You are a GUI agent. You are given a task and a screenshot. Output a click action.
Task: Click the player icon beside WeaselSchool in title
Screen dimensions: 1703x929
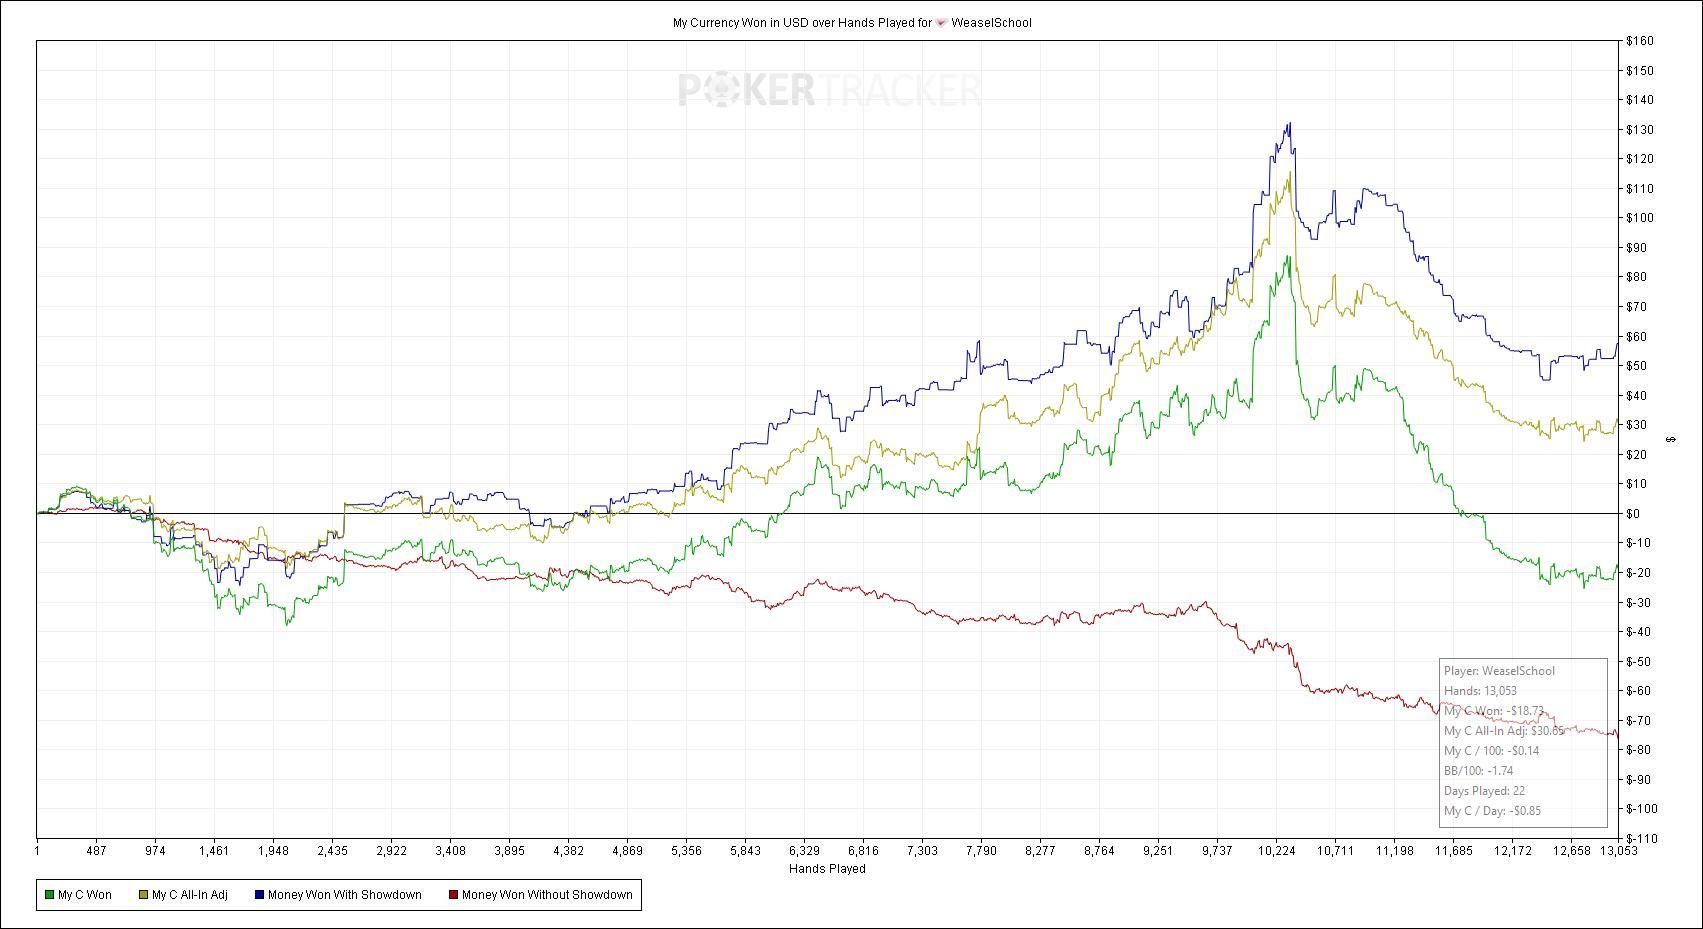click(x=941, y=23)
